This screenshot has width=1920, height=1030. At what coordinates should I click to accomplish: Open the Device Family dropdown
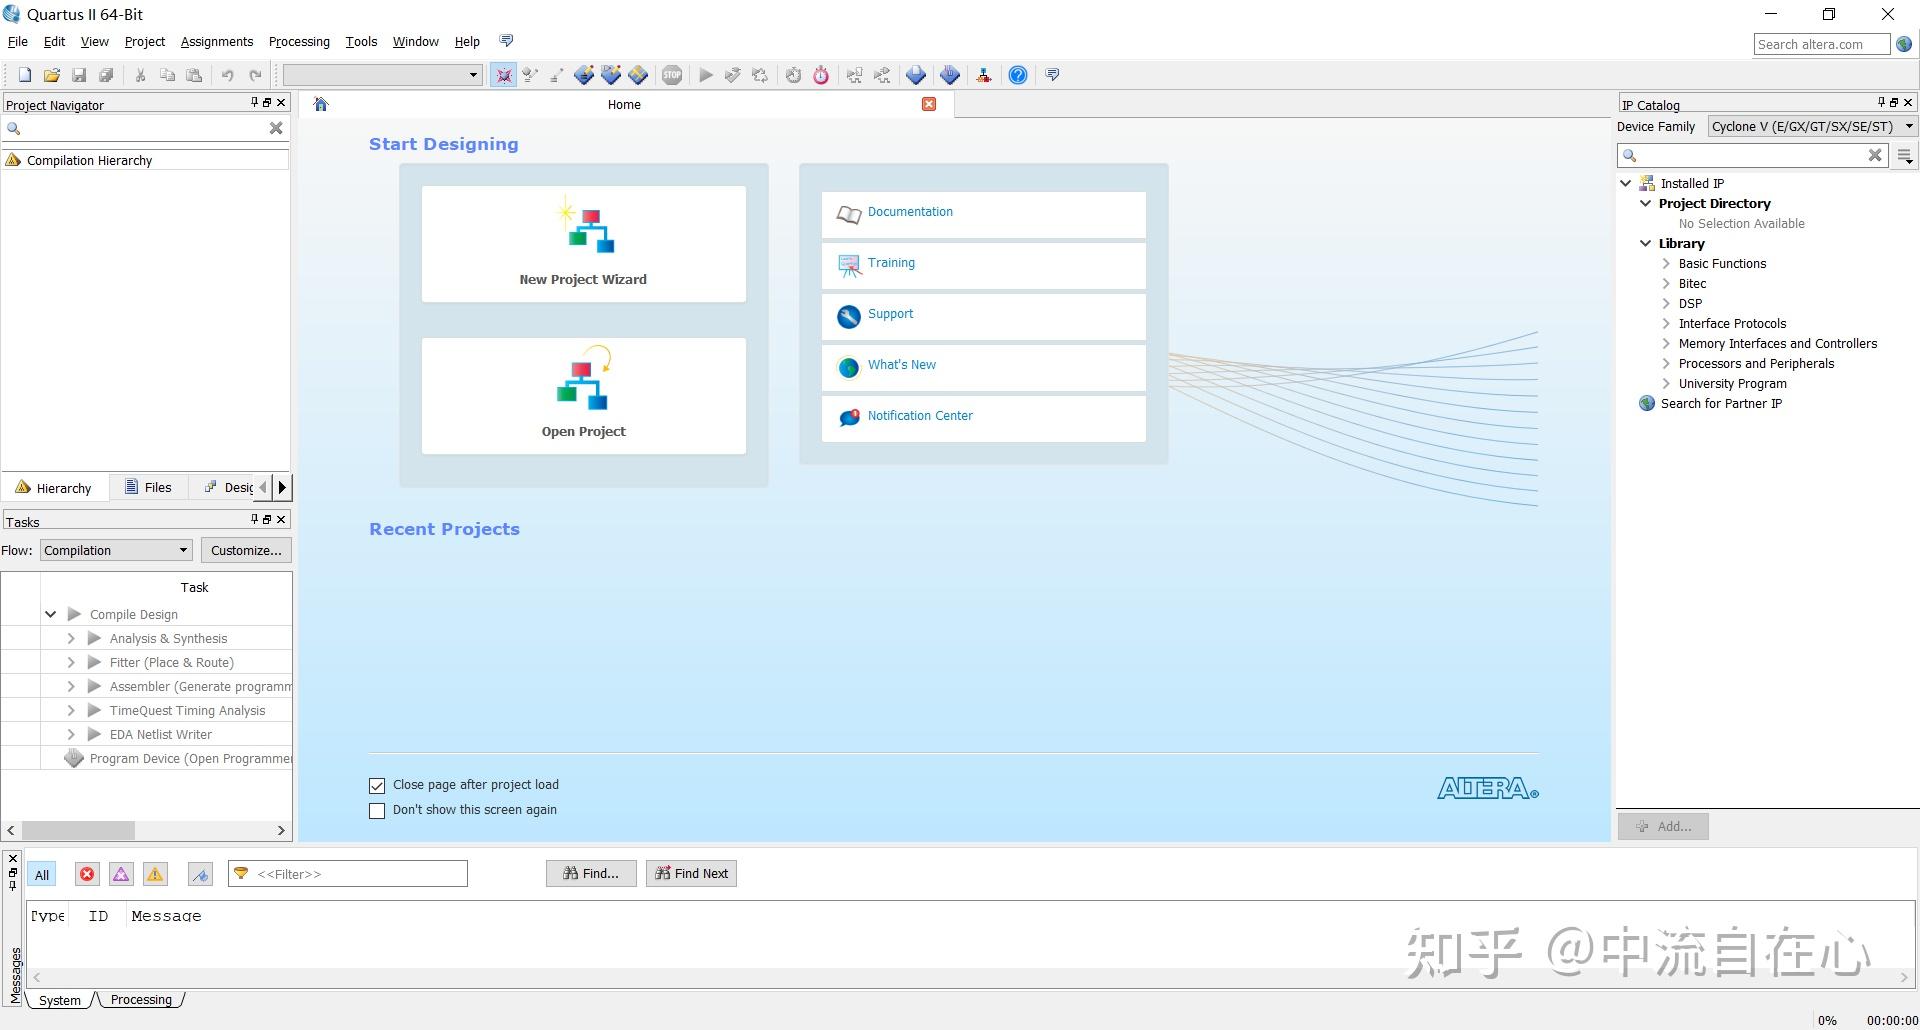coord(1813,126)
